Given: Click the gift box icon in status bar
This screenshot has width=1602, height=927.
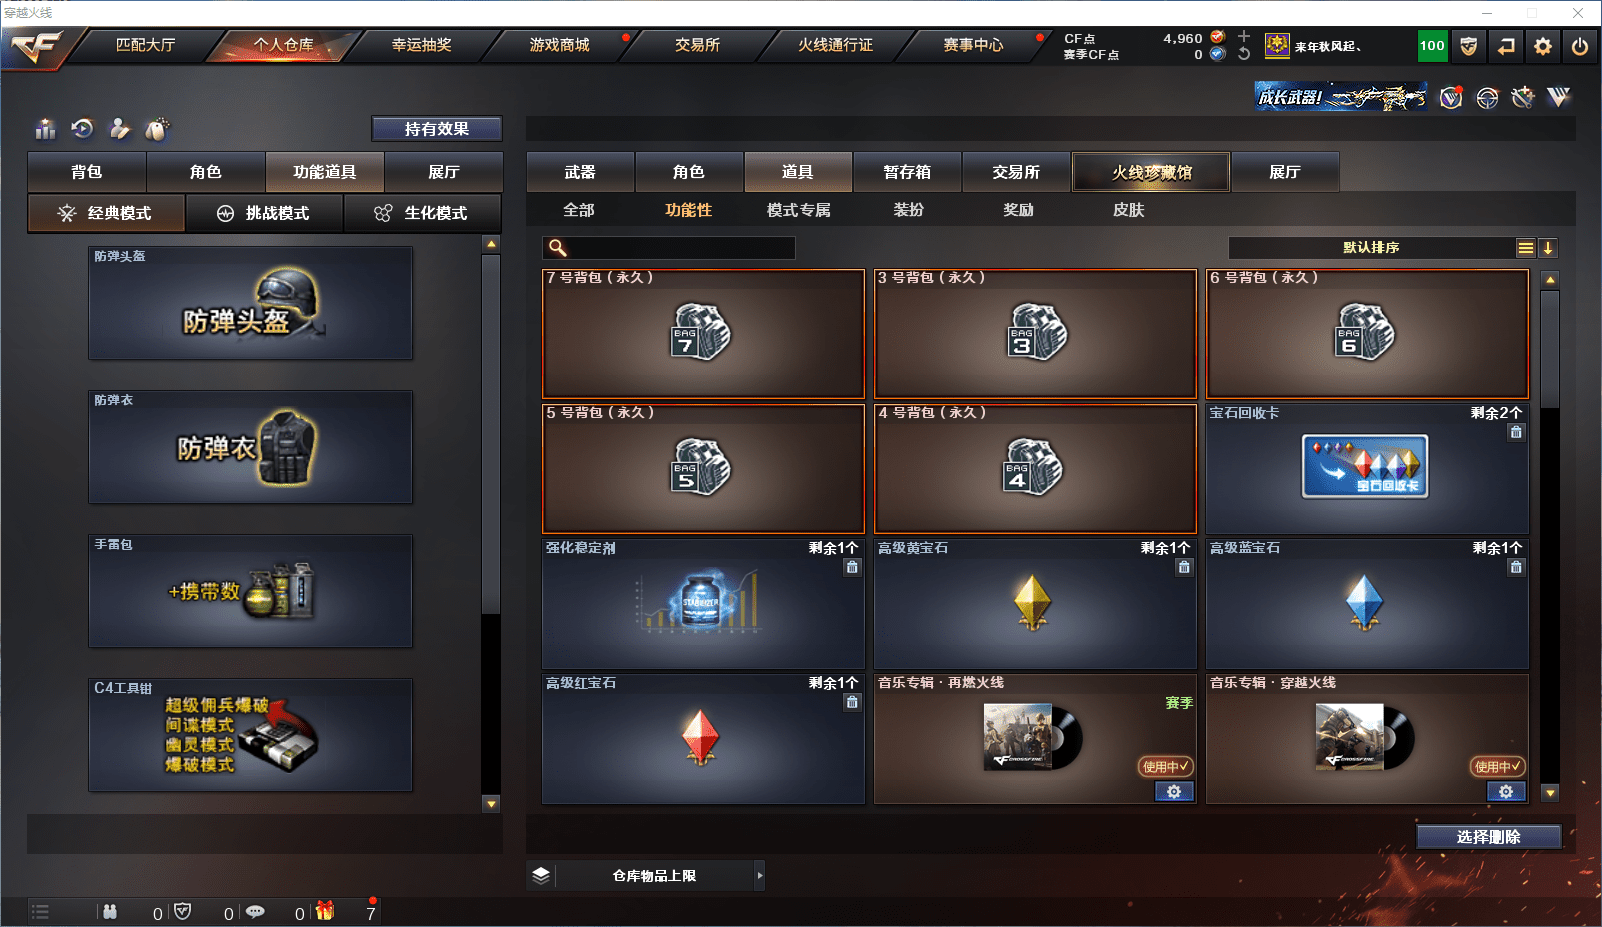Looking at the screenshot, I should [x=325, y=911].
